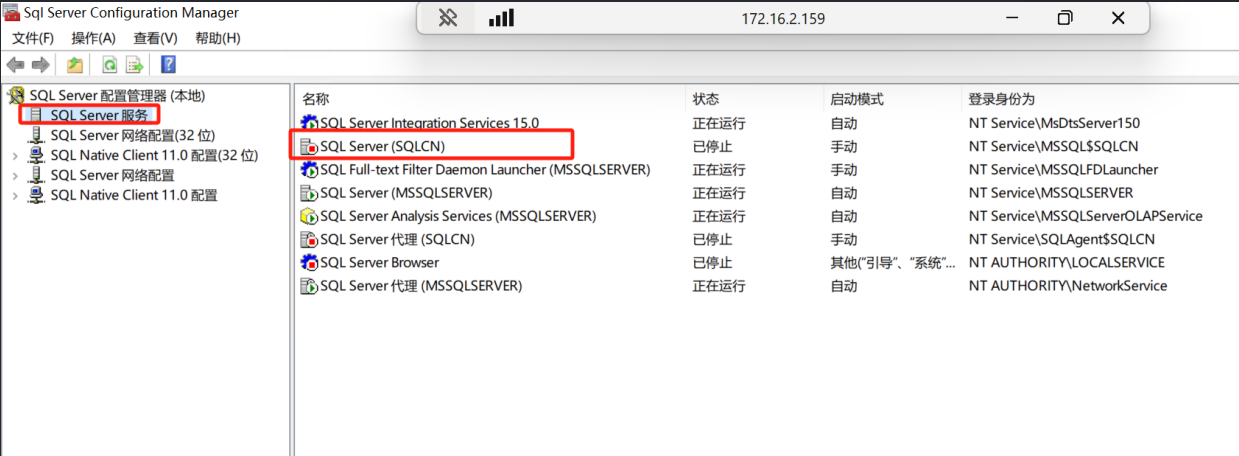Click the SQL Server 网络配置(32 位) node icon
Viewport: 1239px width, 456px height.
coord(37,135)
